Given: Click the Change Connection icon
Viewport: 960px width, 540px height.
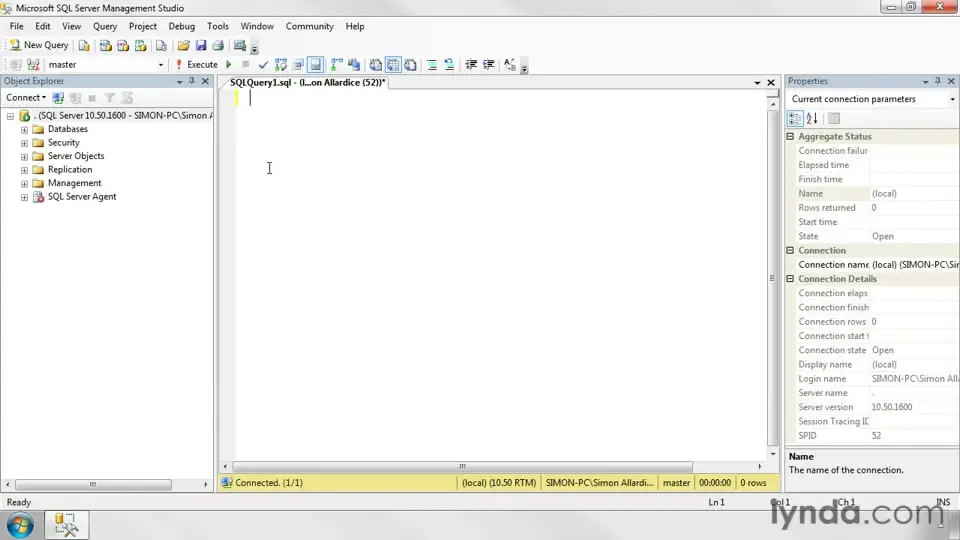Looking at the screenshot, I should [33, 64].
